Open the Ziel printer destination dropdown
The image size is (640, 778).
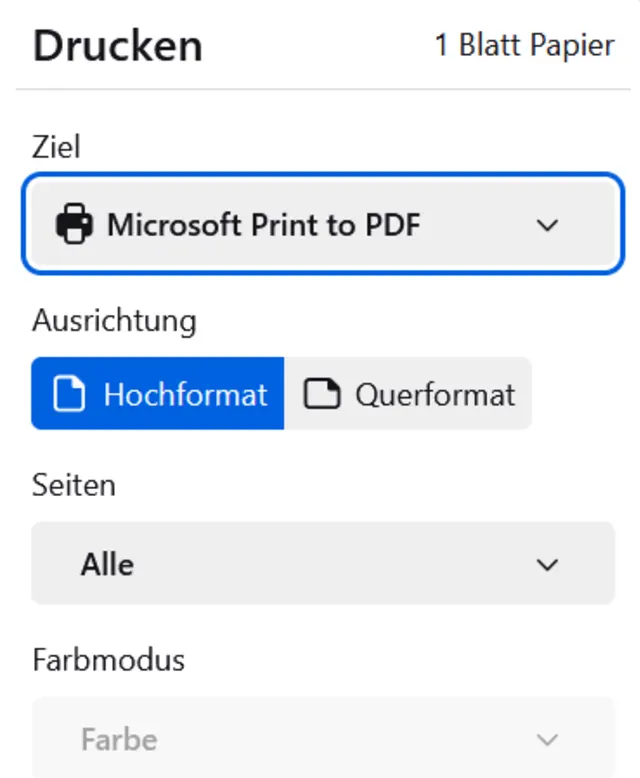tap(322, 225)
